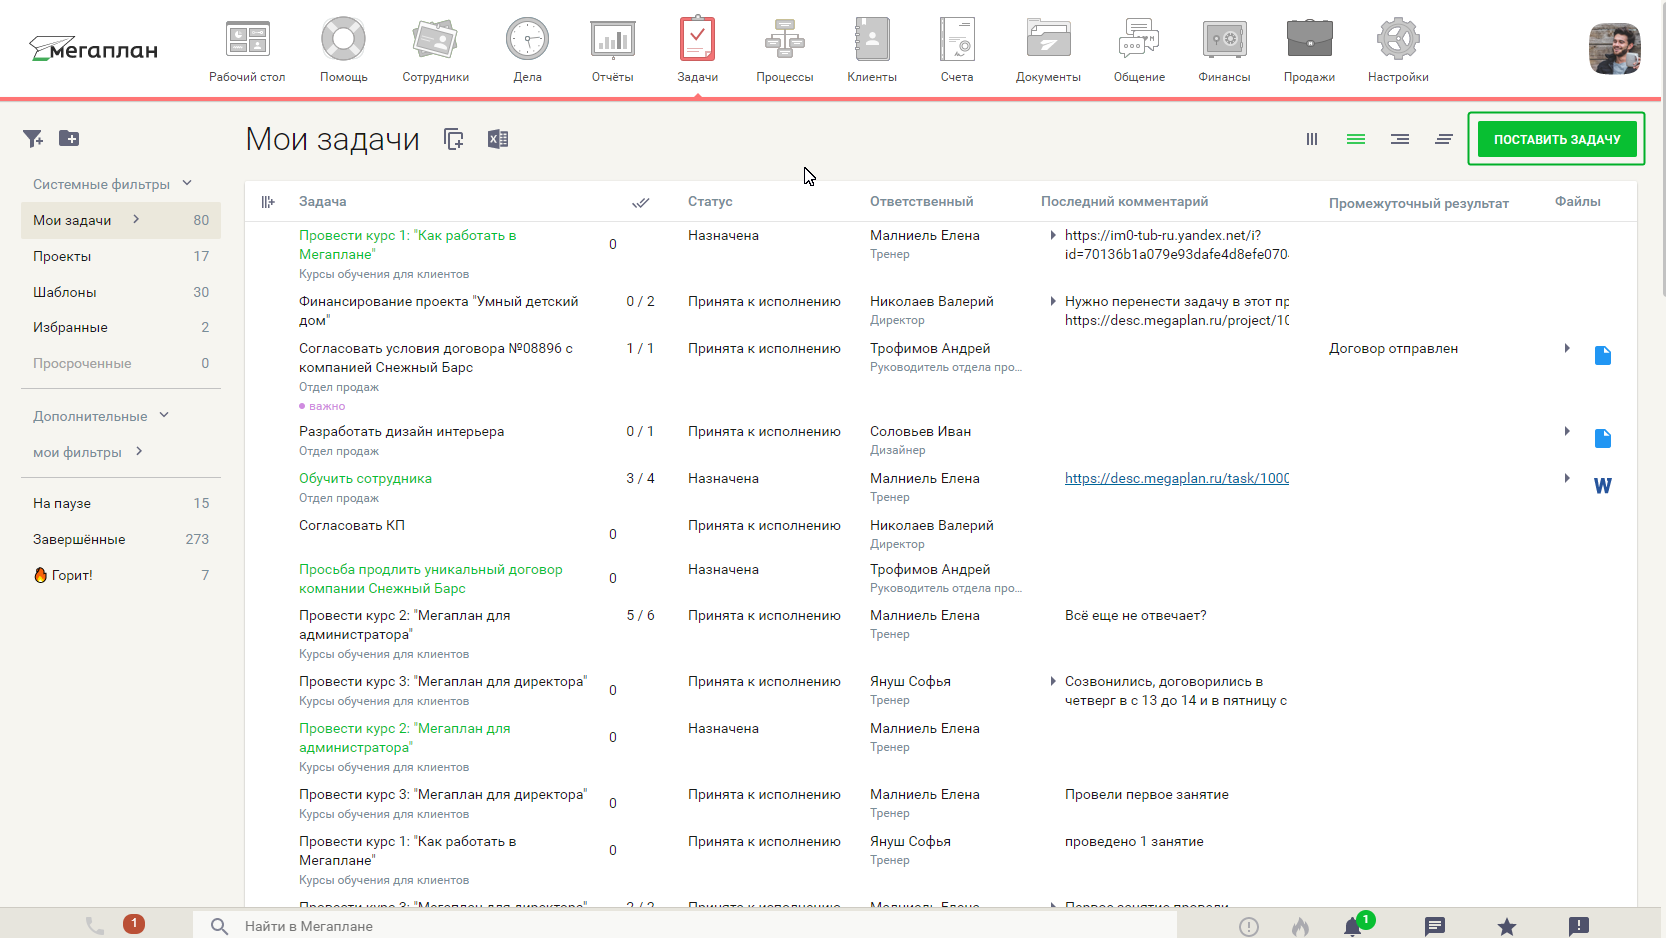Screen dimensions: 1666x938
Task: Click the circled exclamation icon in bottom bar
Action: (x=1249, y=927)
